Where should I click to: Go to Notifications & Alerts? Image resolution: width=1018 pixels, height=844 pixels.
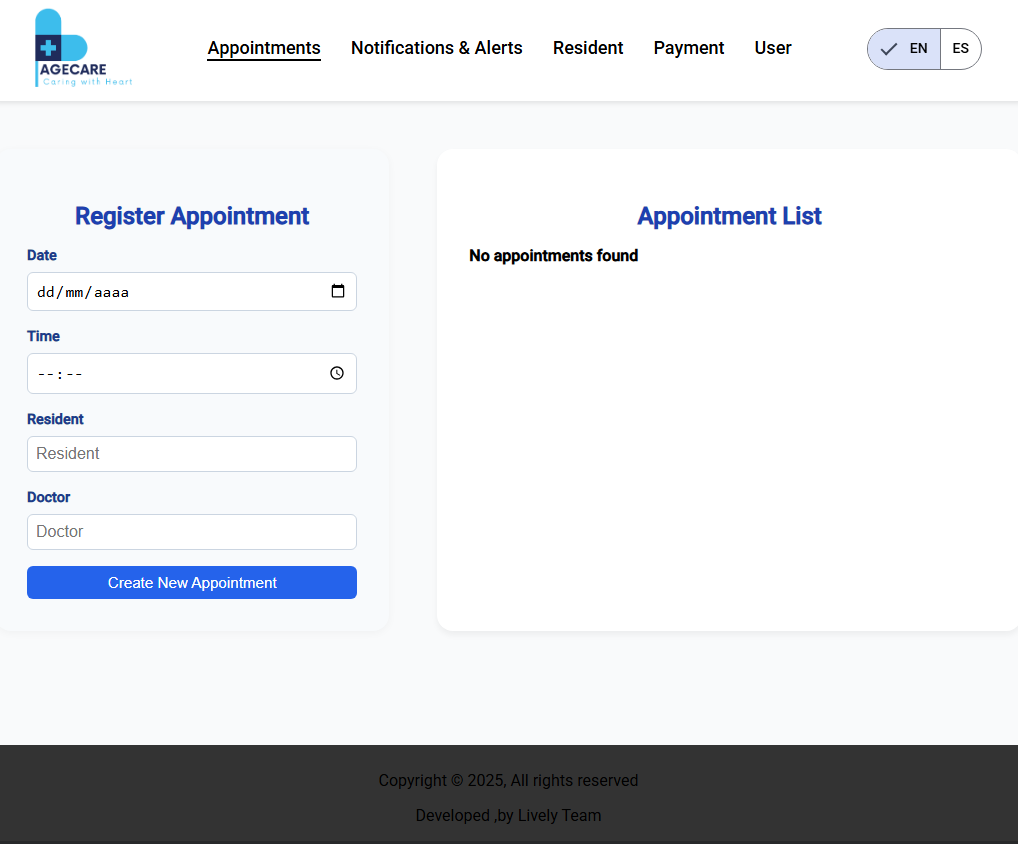click(436, 48)
